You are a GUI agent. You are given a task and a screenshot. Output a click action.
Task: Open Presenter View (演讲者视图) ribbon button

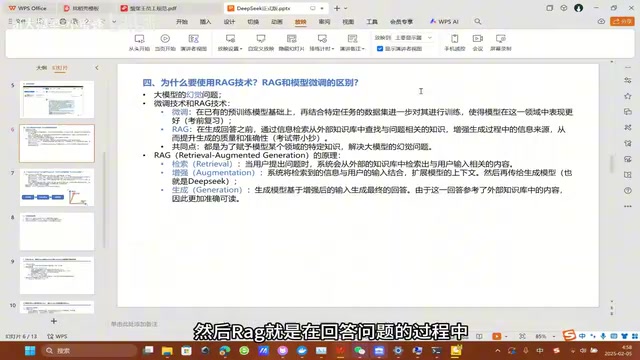[193, 42]
